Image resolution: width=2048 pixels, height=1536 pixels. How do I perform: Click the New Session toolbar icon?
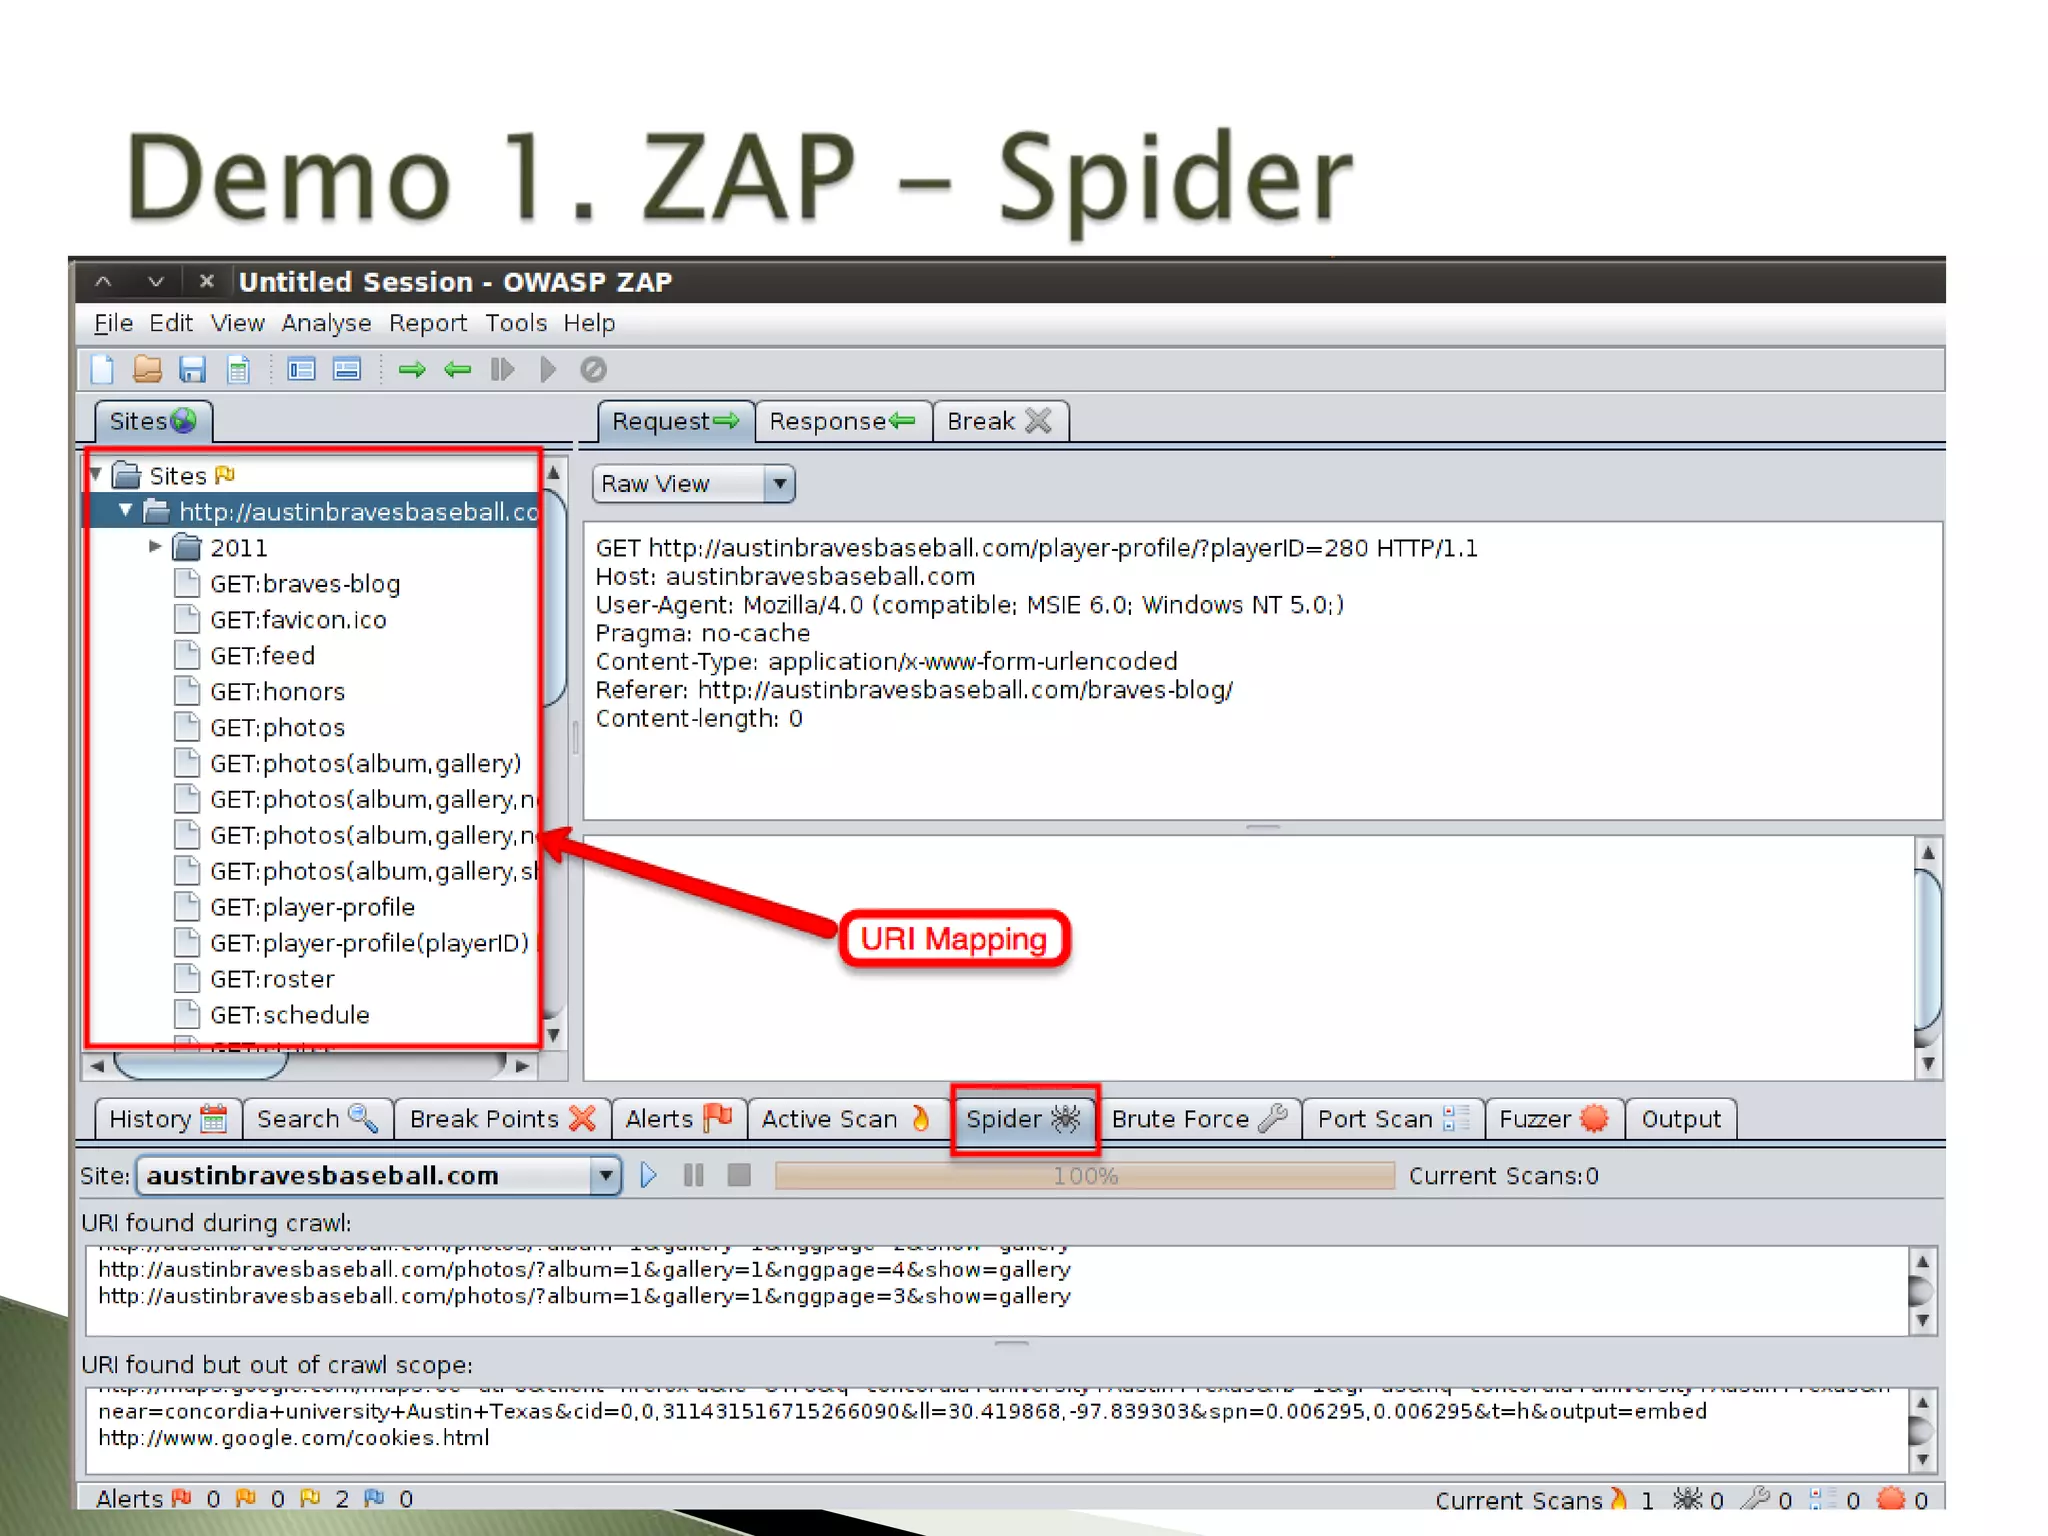103,370
